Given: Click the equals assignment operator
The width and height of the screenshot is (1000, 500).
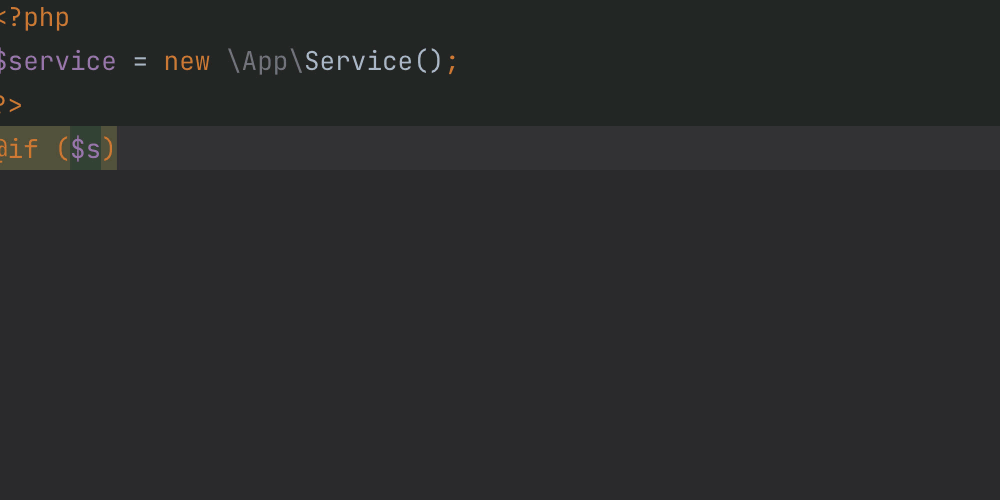Looking at the screenshot, I should (140, 62).
